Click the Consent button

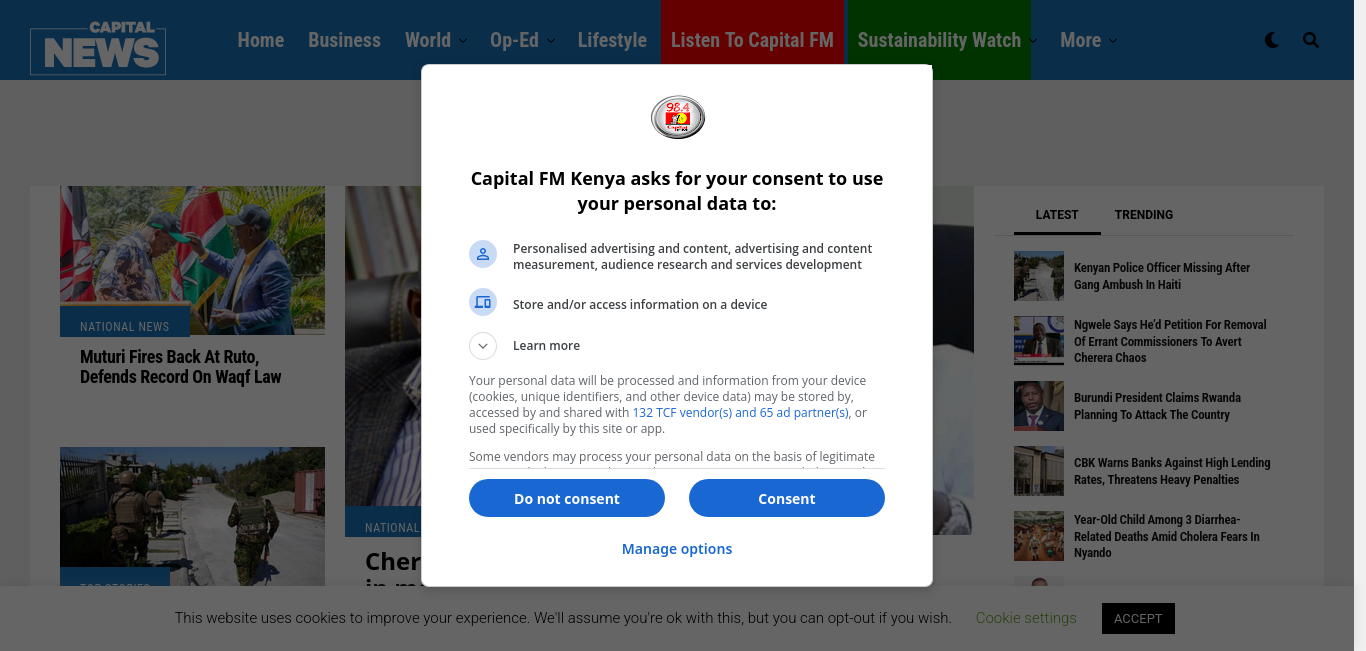[787, 498]
